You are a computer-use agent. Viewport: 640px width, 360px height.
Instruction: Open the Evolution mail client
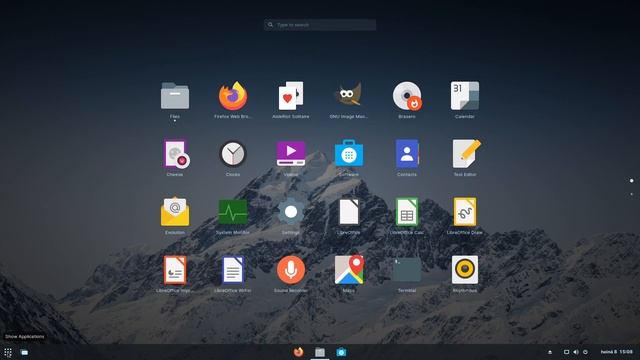[x=175, y=212]
